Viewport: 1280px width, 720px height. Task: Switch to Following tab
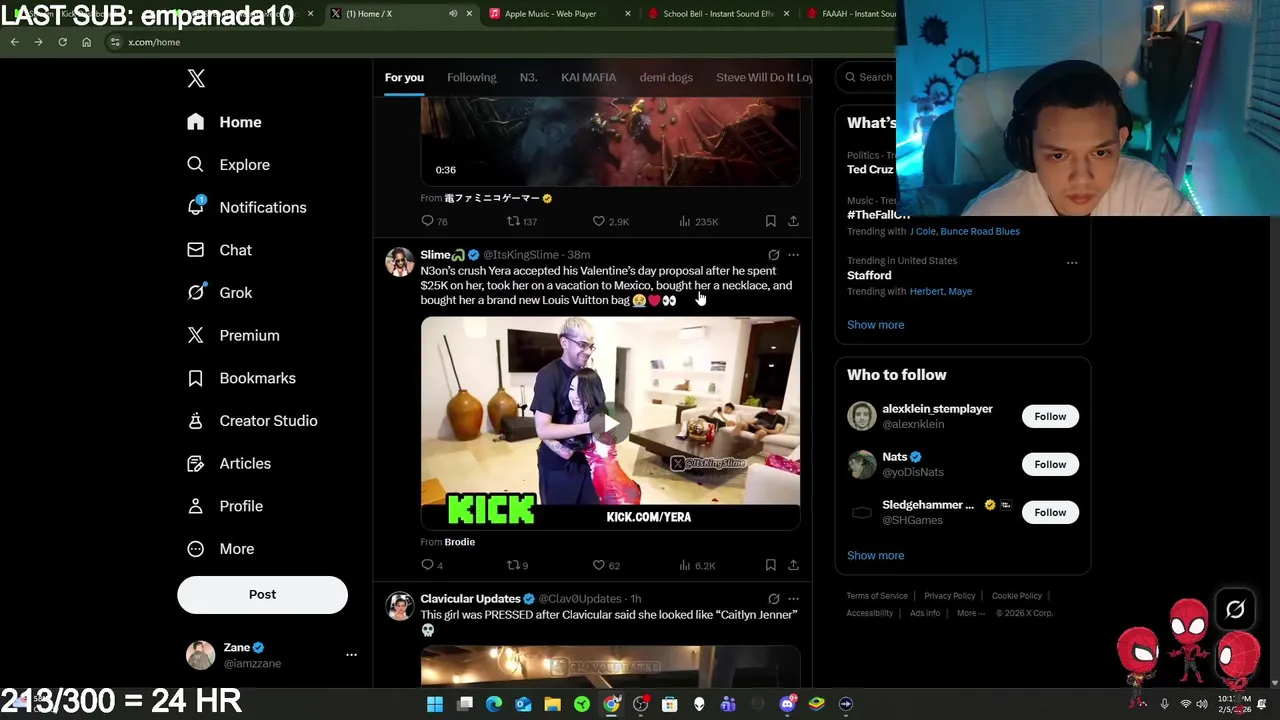point(471,77)
